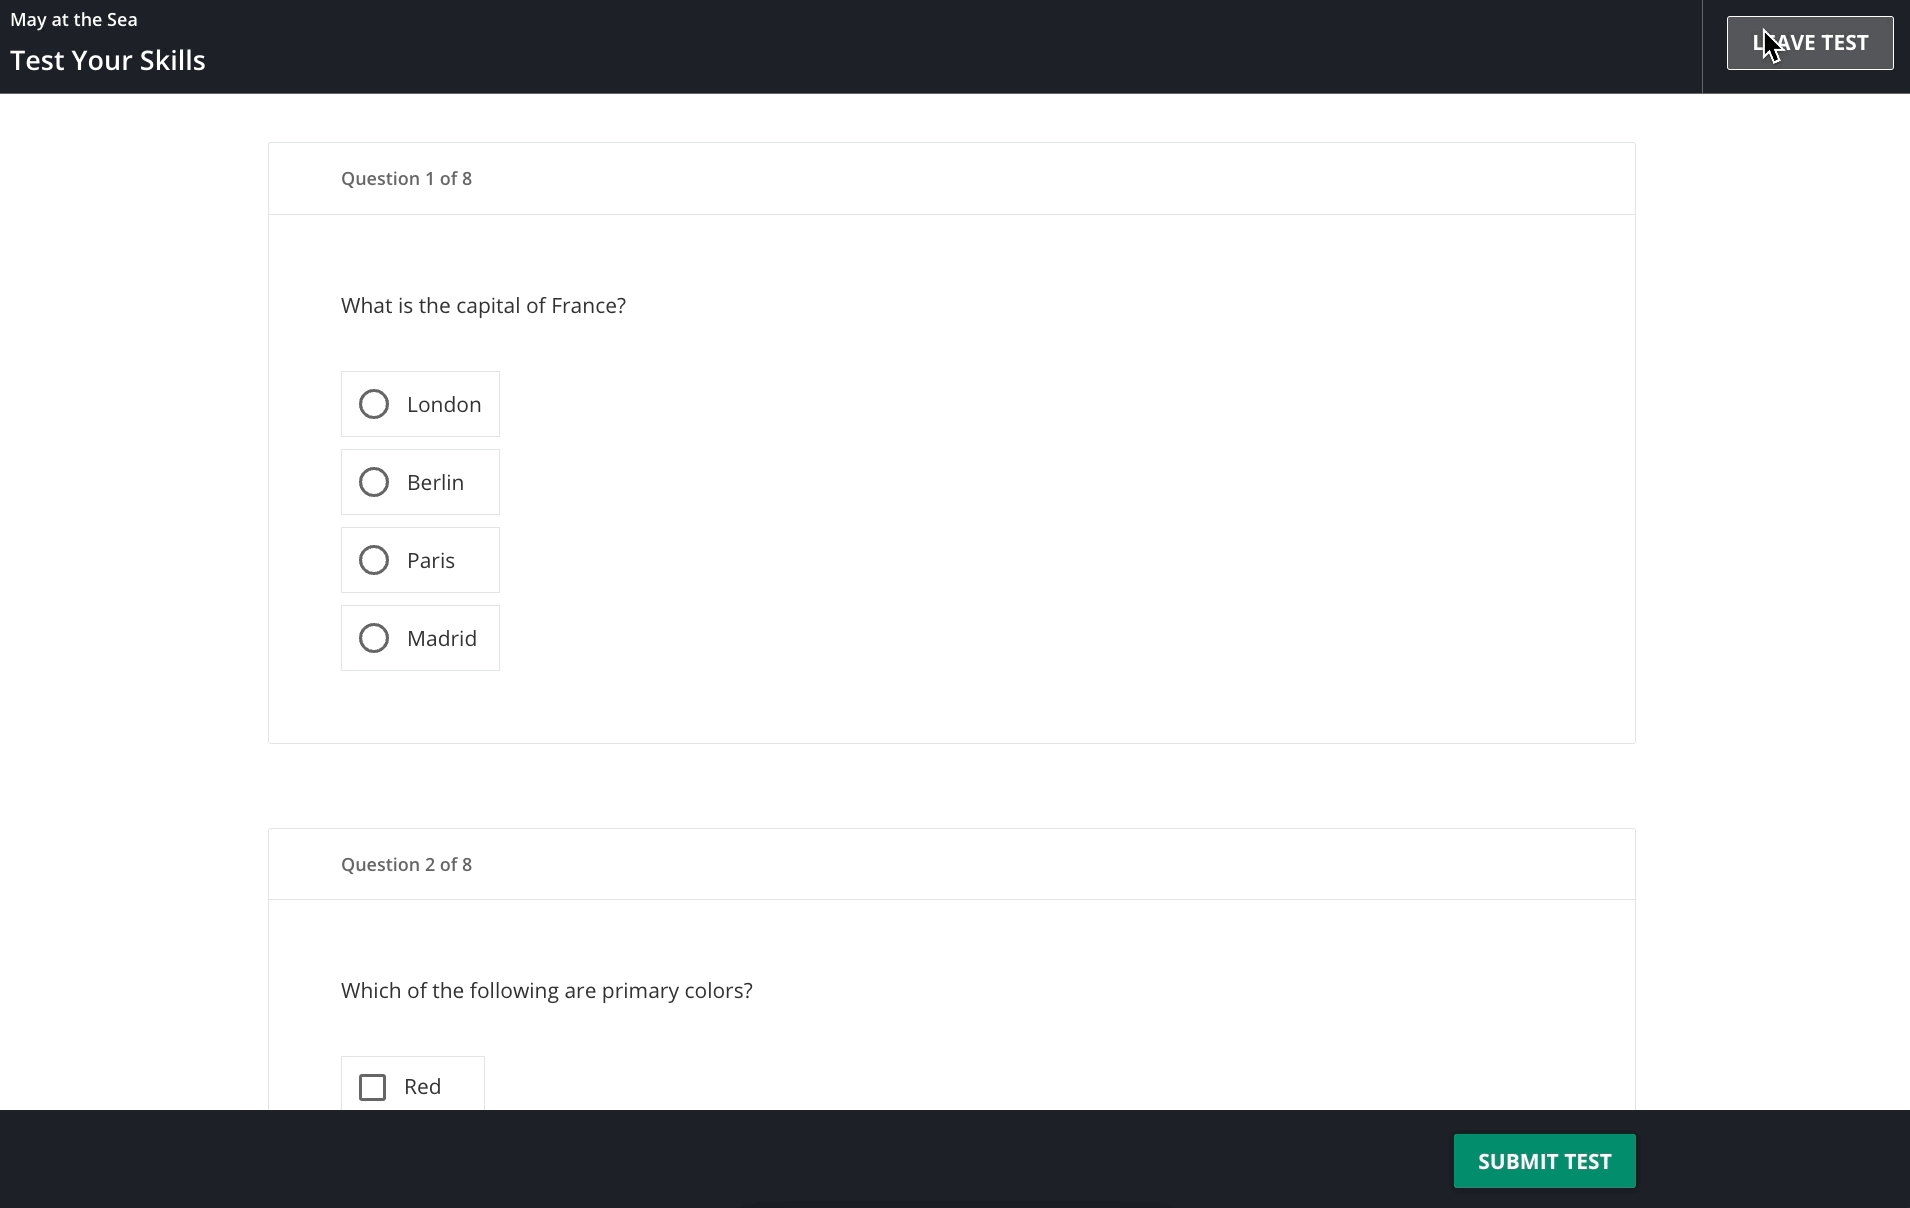Click the Question 2 of 8 header
This screenshot has width=1910, height=1208.
pyautogui.click(x=406, y=864)
